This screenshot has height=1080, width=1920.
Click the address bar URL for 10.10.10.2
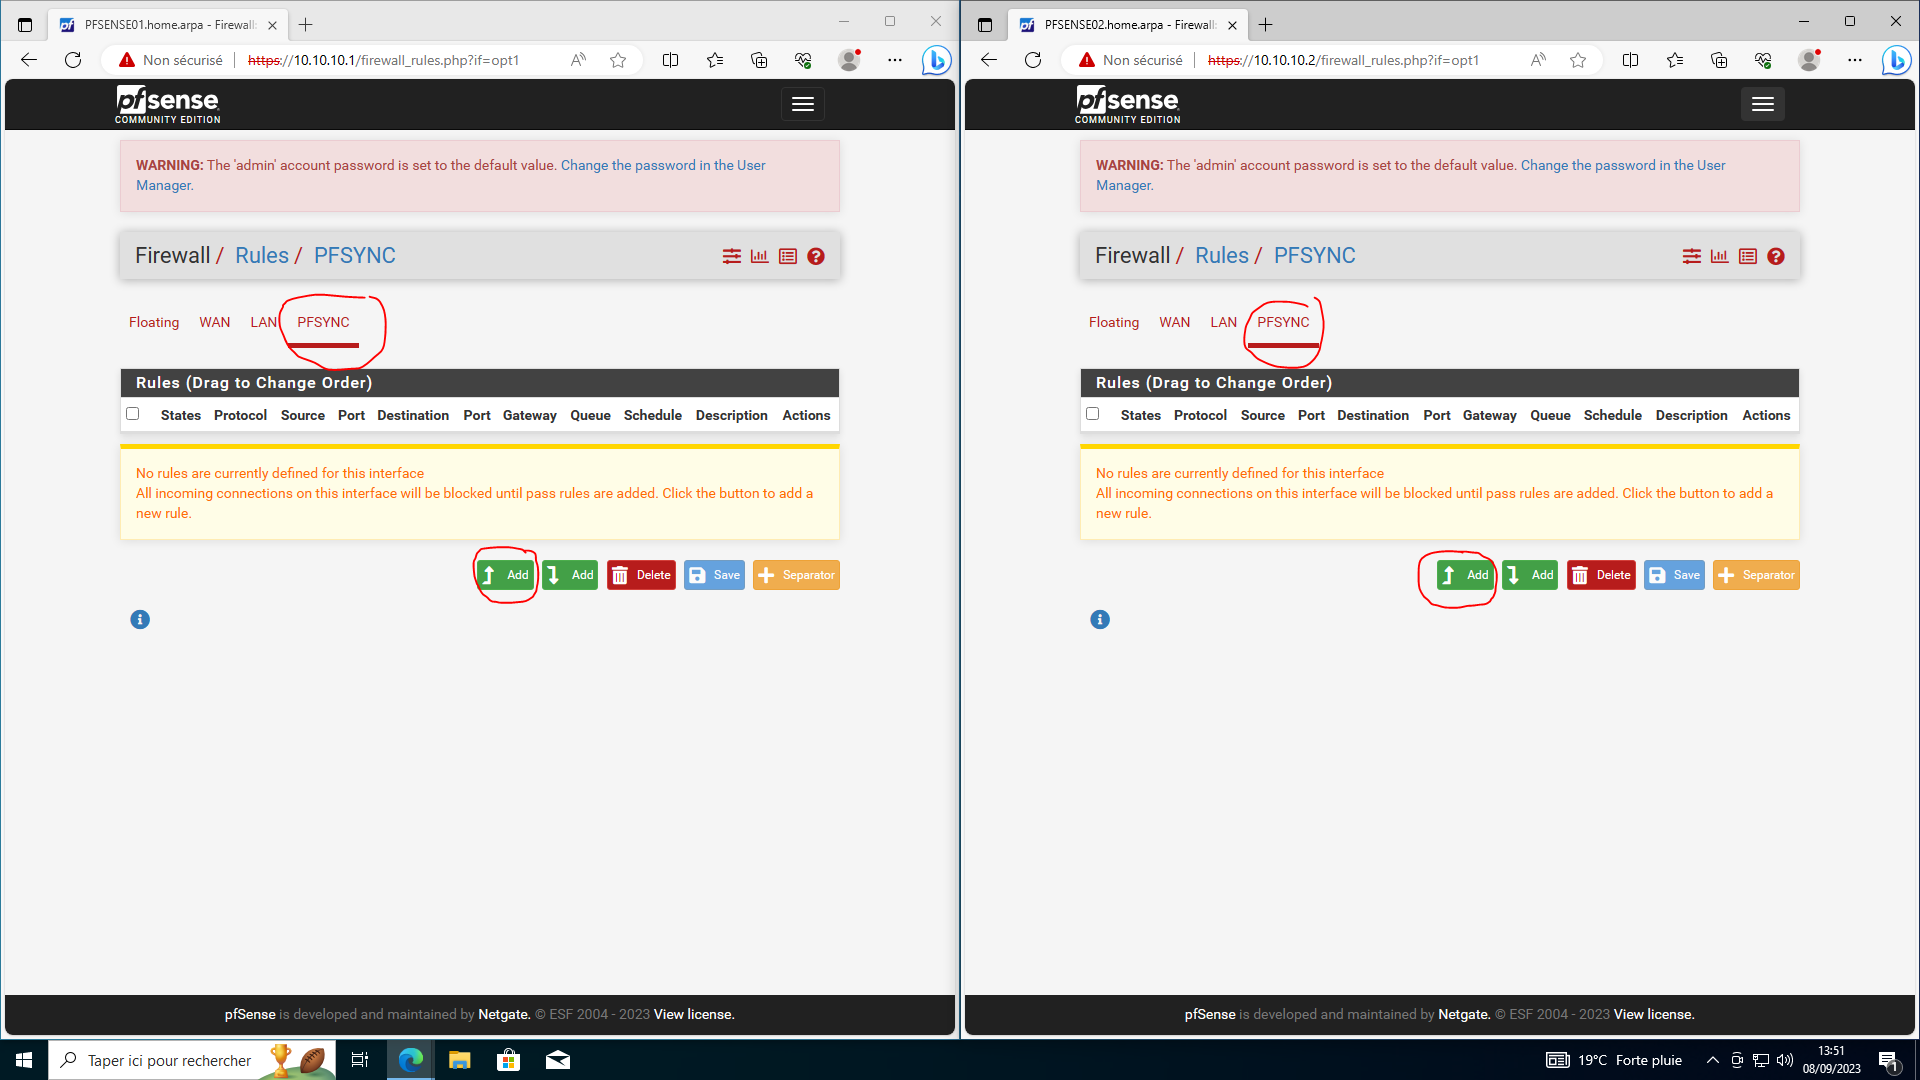pos(1342,60)
